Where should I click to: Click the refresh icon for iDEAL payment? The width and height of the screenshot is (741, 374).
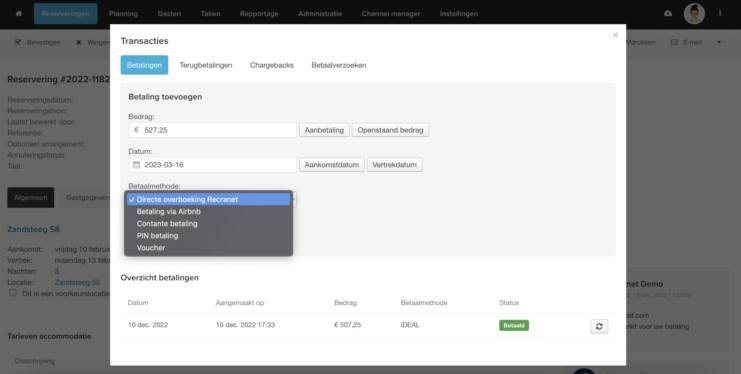(x=599, y=326)
